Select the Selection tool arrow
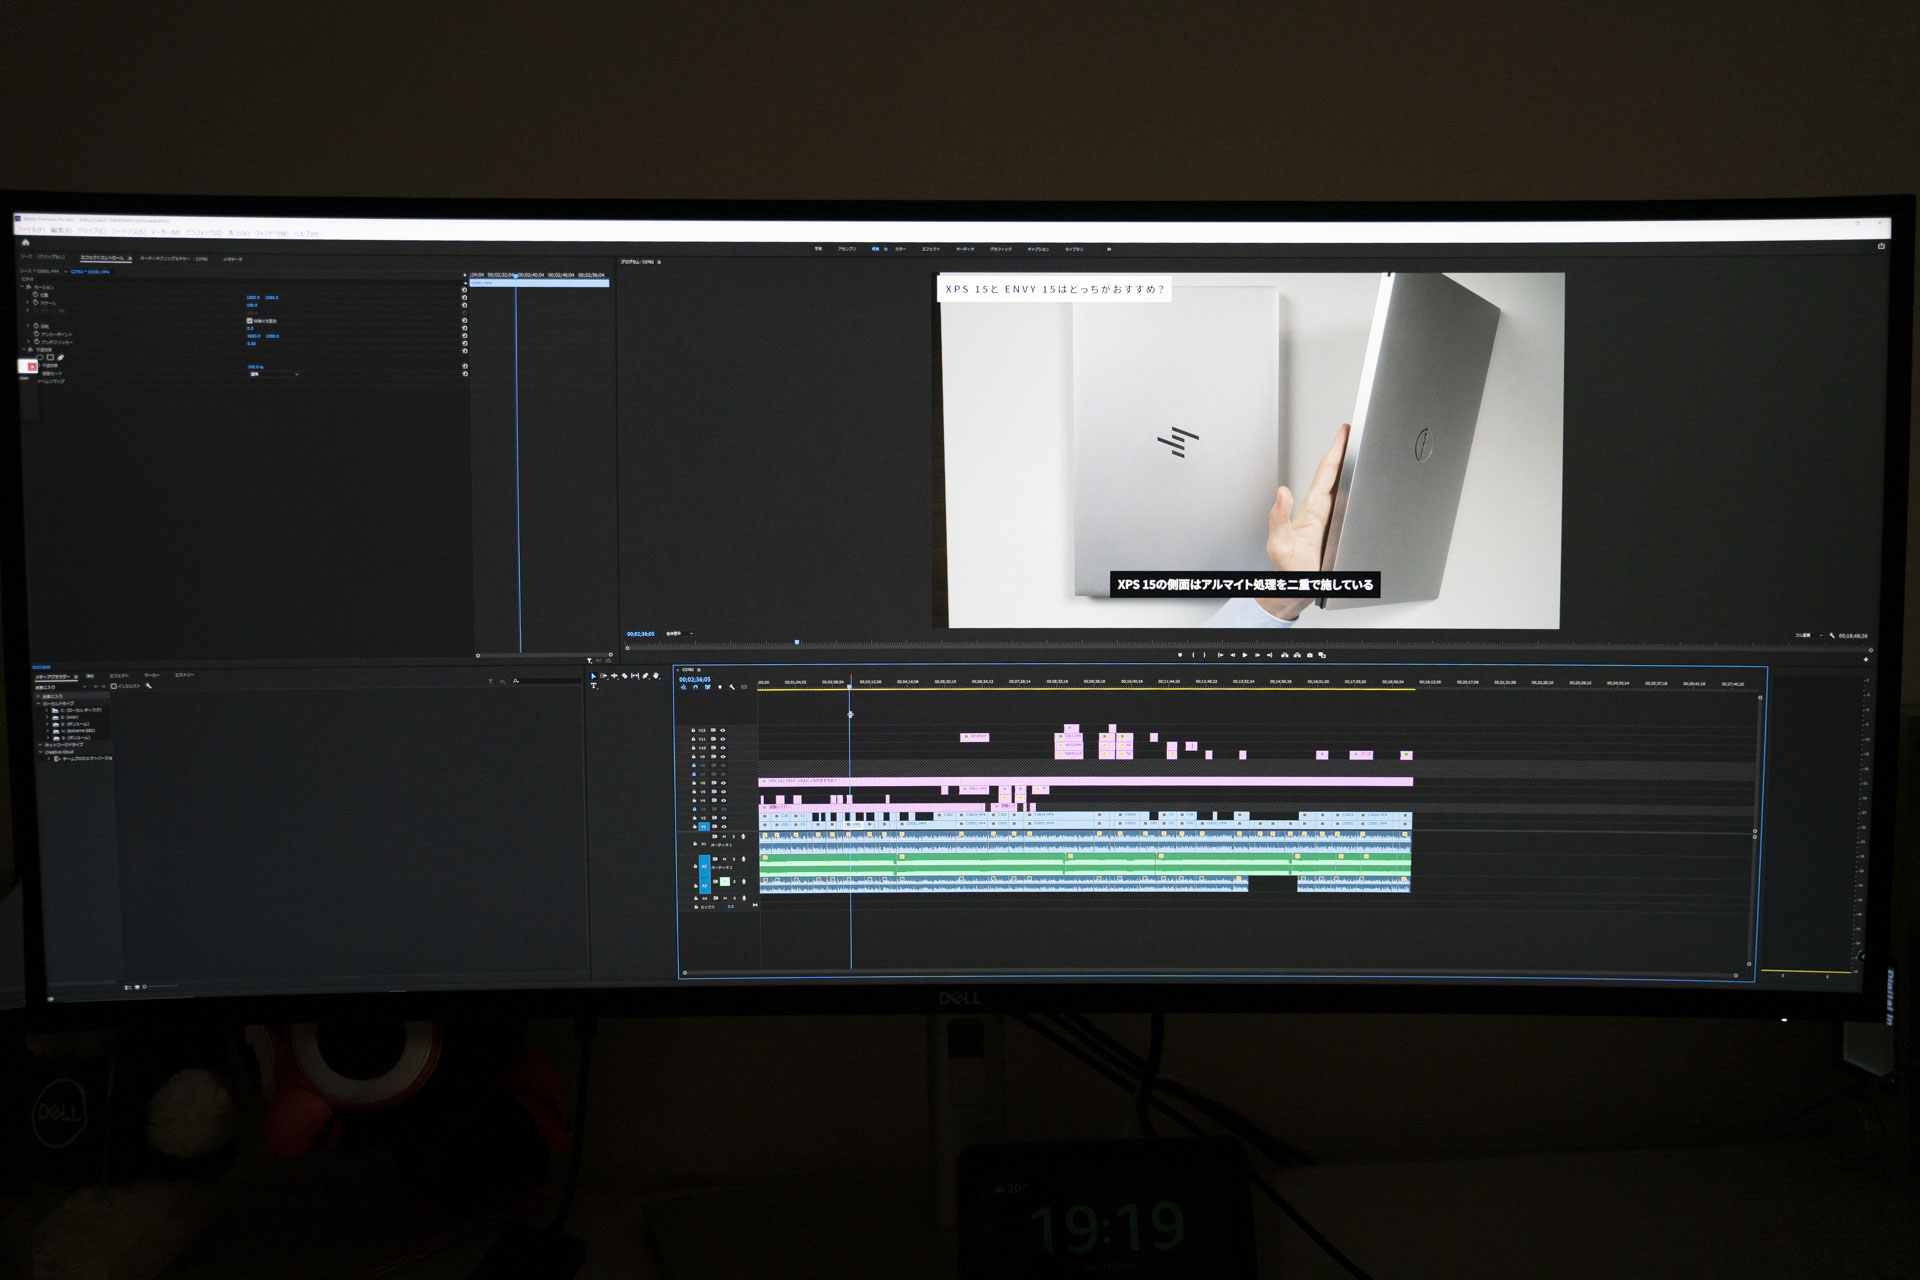The height and width of the screenshot is (1280, 1920). [593, 676]
